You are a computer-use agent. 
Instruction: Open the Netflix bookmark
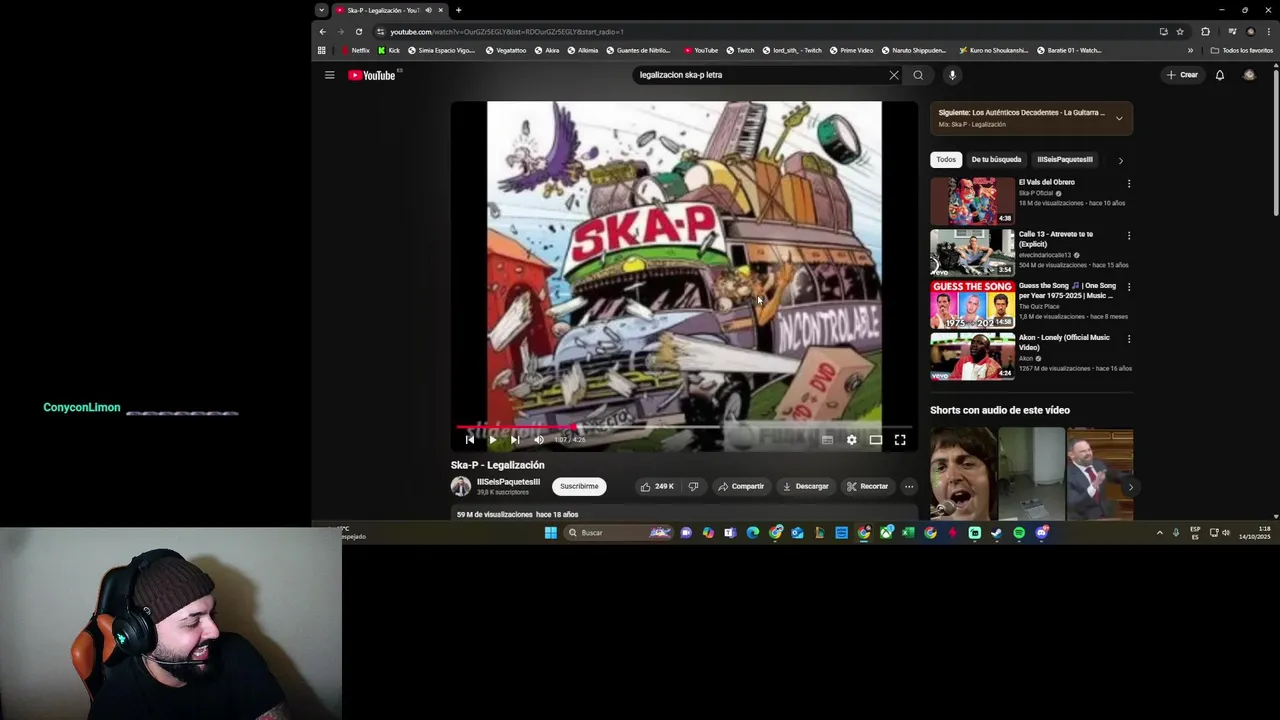coord(355,50)
